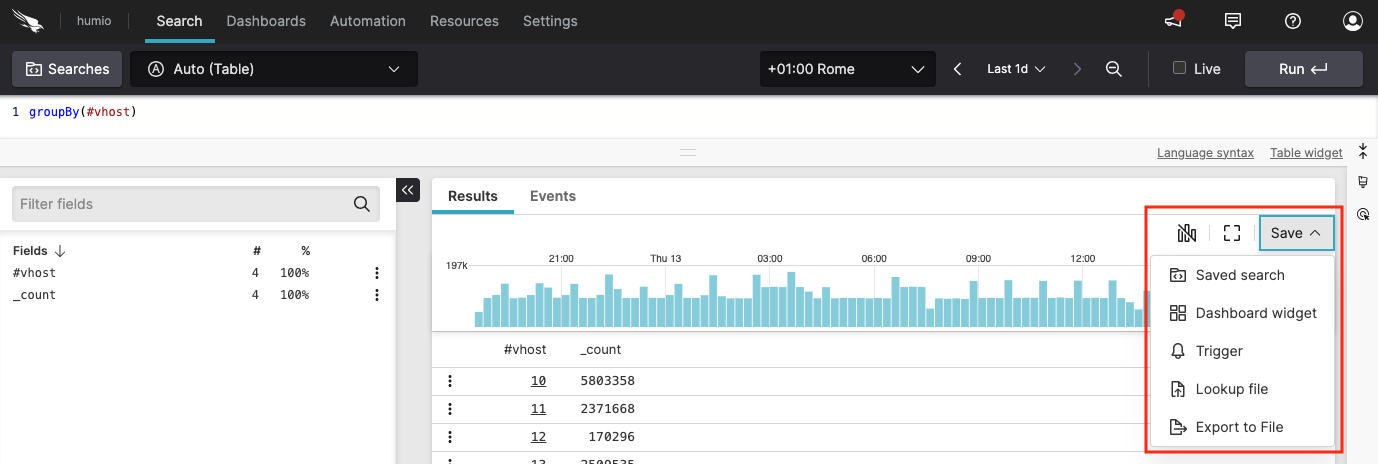Viewport: 1378px width, 464px height.
Task: Open the Dashboards menu
Action: (x=266, y=21)
